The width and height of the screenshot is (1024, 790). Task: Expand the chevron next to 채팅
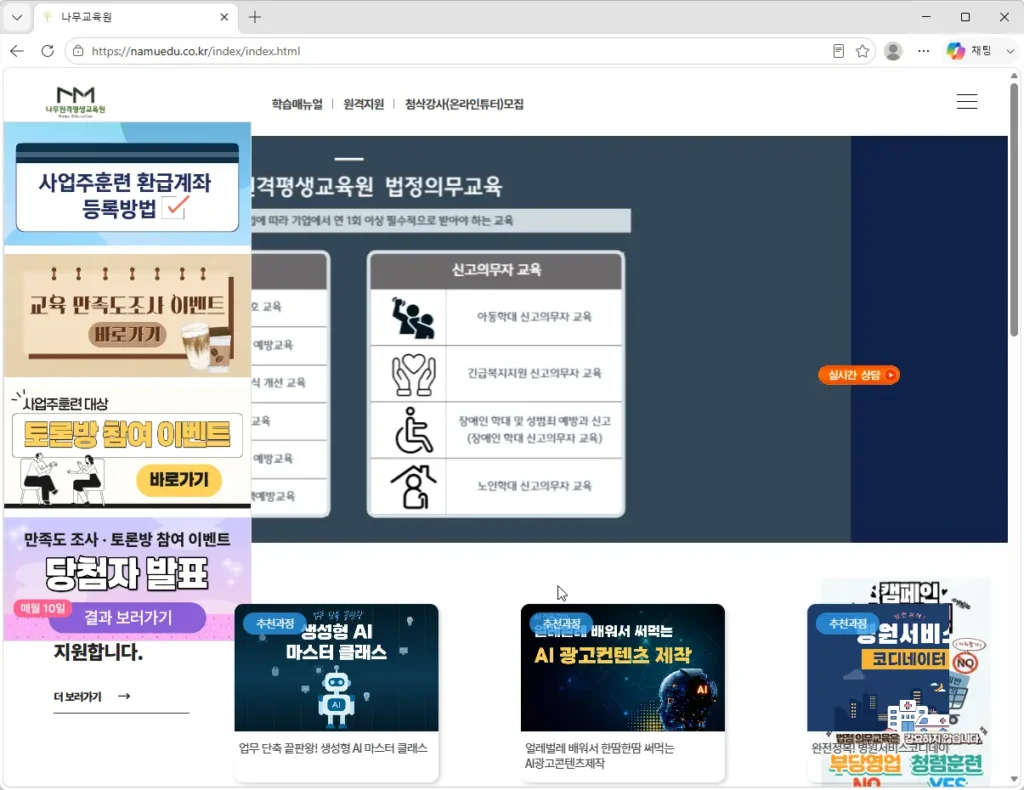pyautogui.click(x=1010, y=51)
